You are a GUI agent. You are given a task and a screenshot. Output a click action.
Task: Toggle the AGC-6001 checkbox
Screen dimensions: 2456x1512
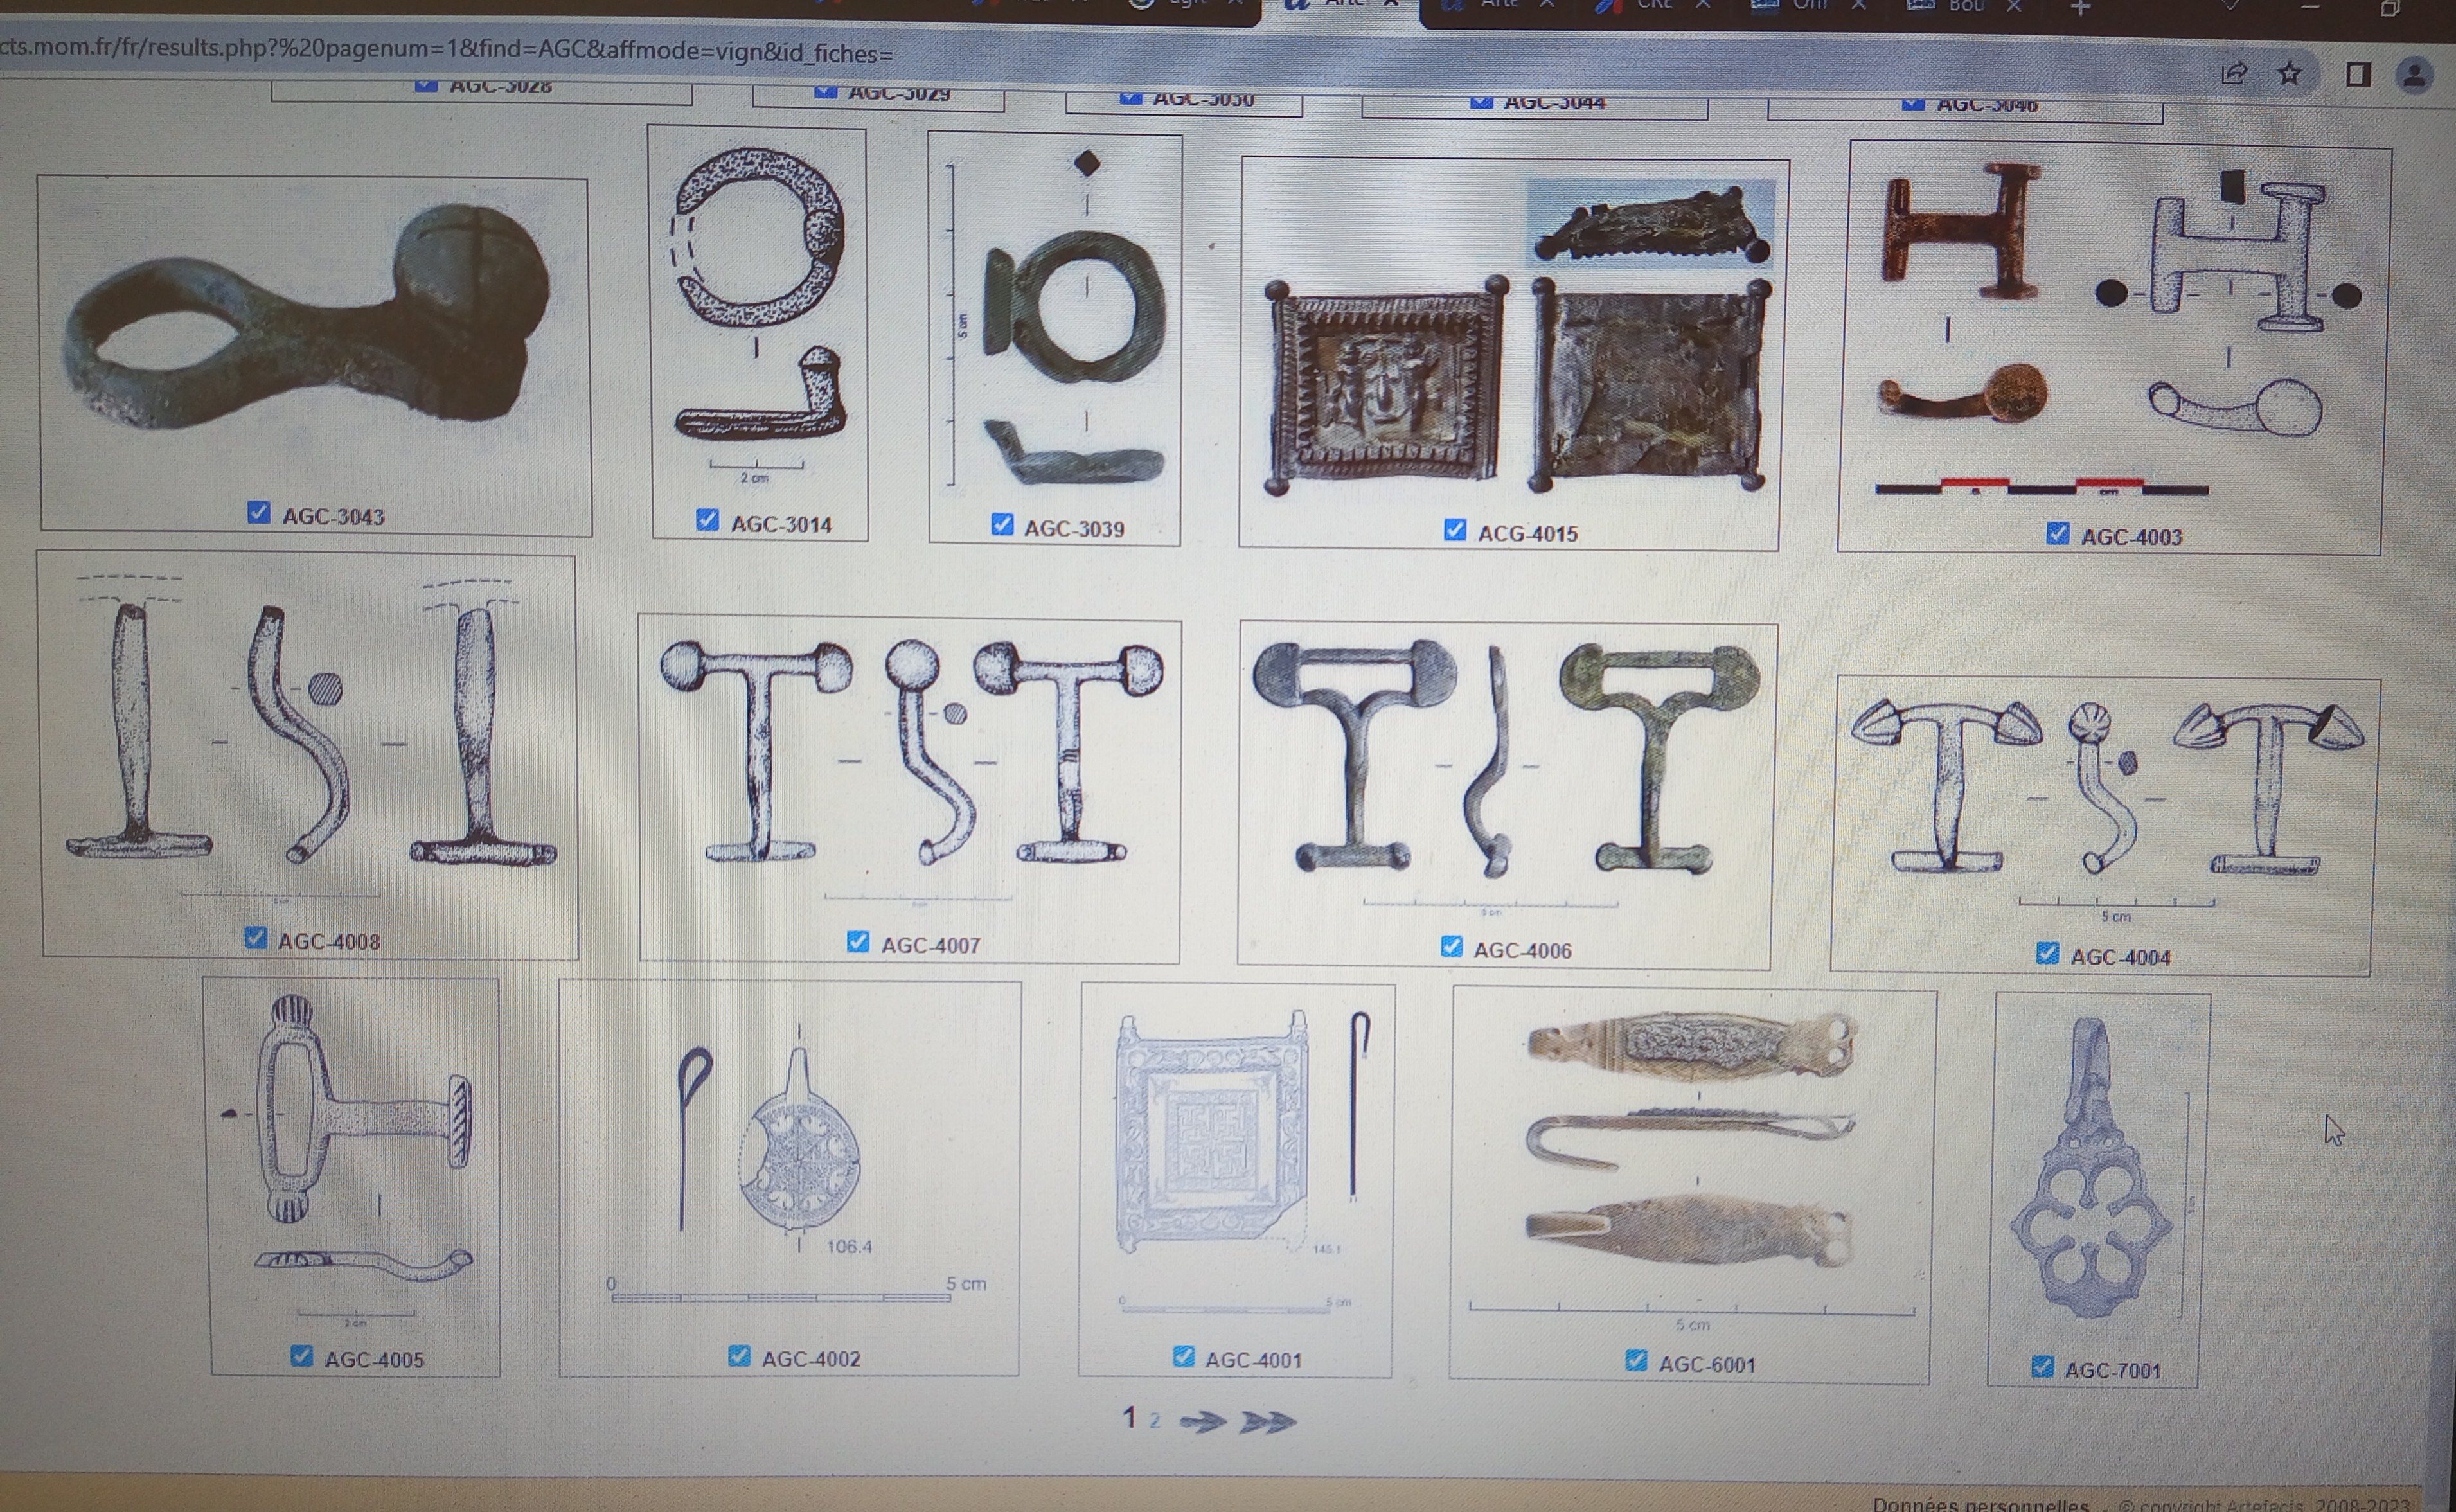[1636, 1360]
